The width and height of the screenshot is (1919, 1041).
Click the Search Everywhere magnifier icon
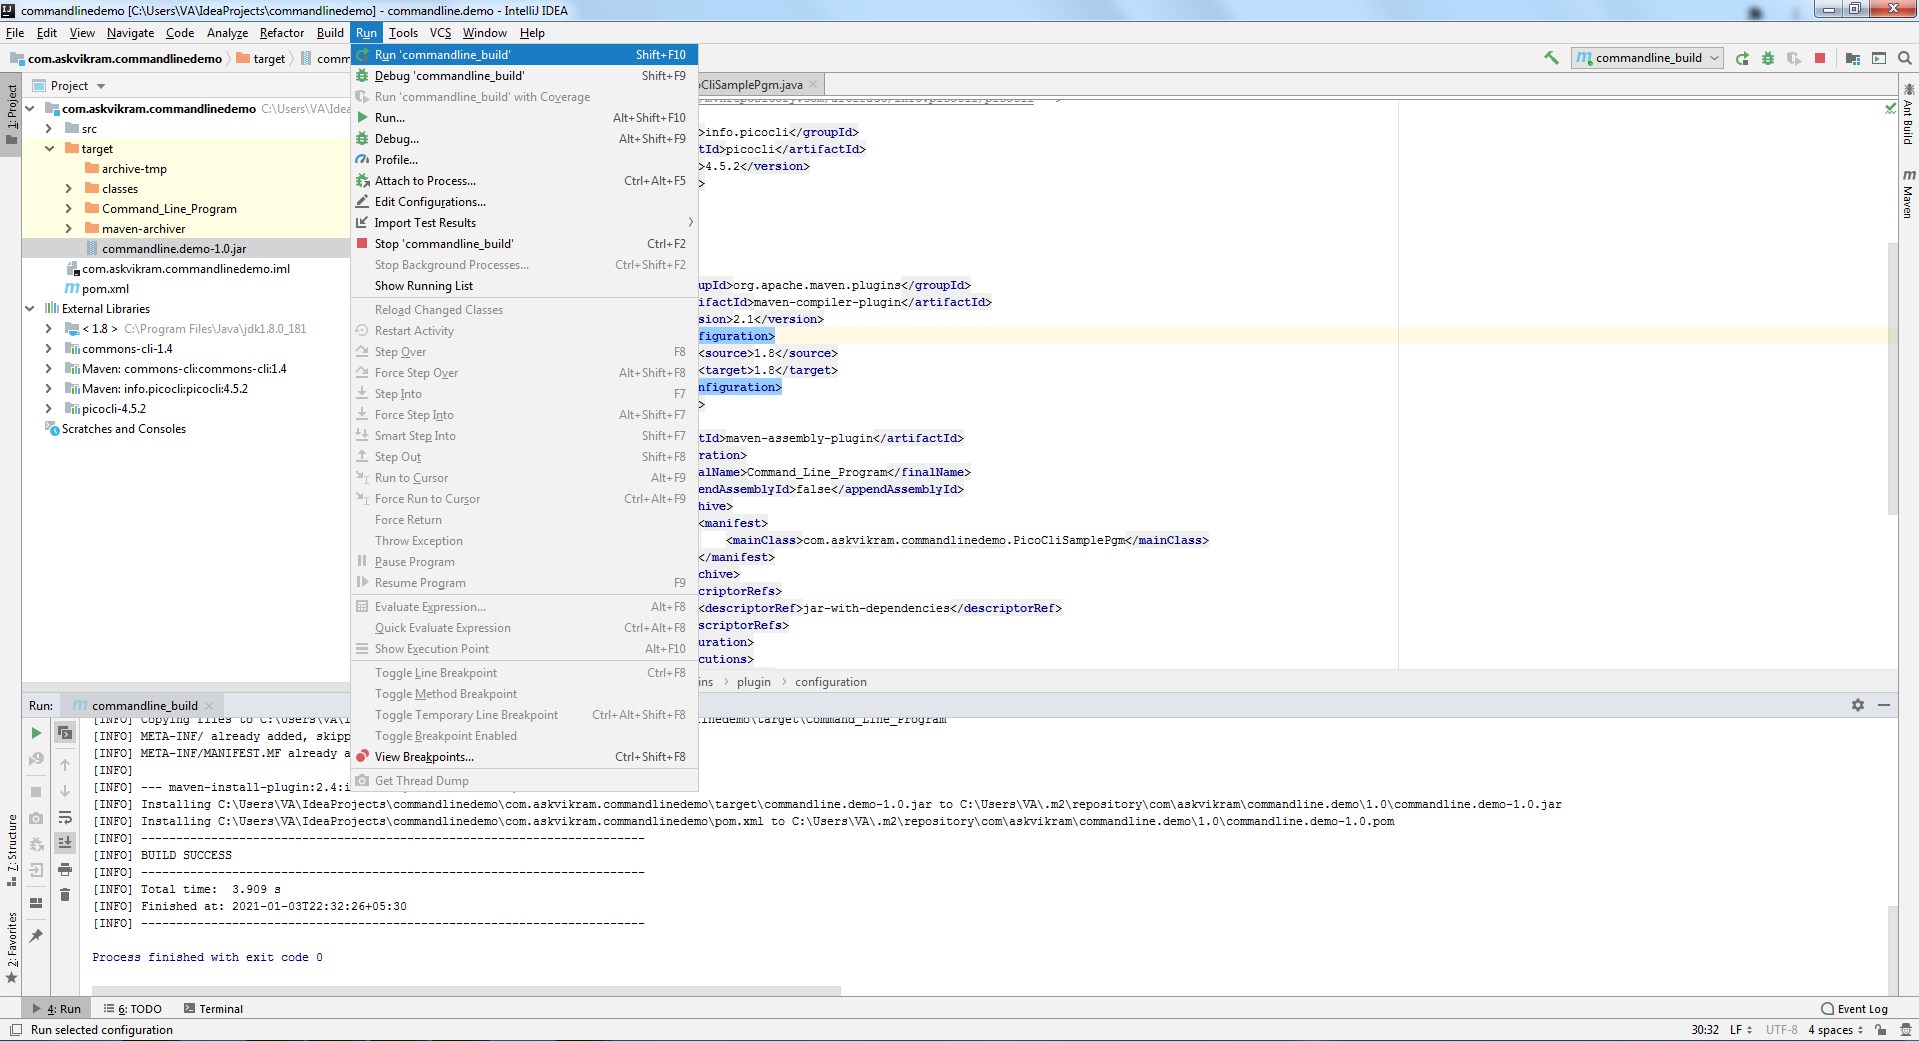(1905, 58)
